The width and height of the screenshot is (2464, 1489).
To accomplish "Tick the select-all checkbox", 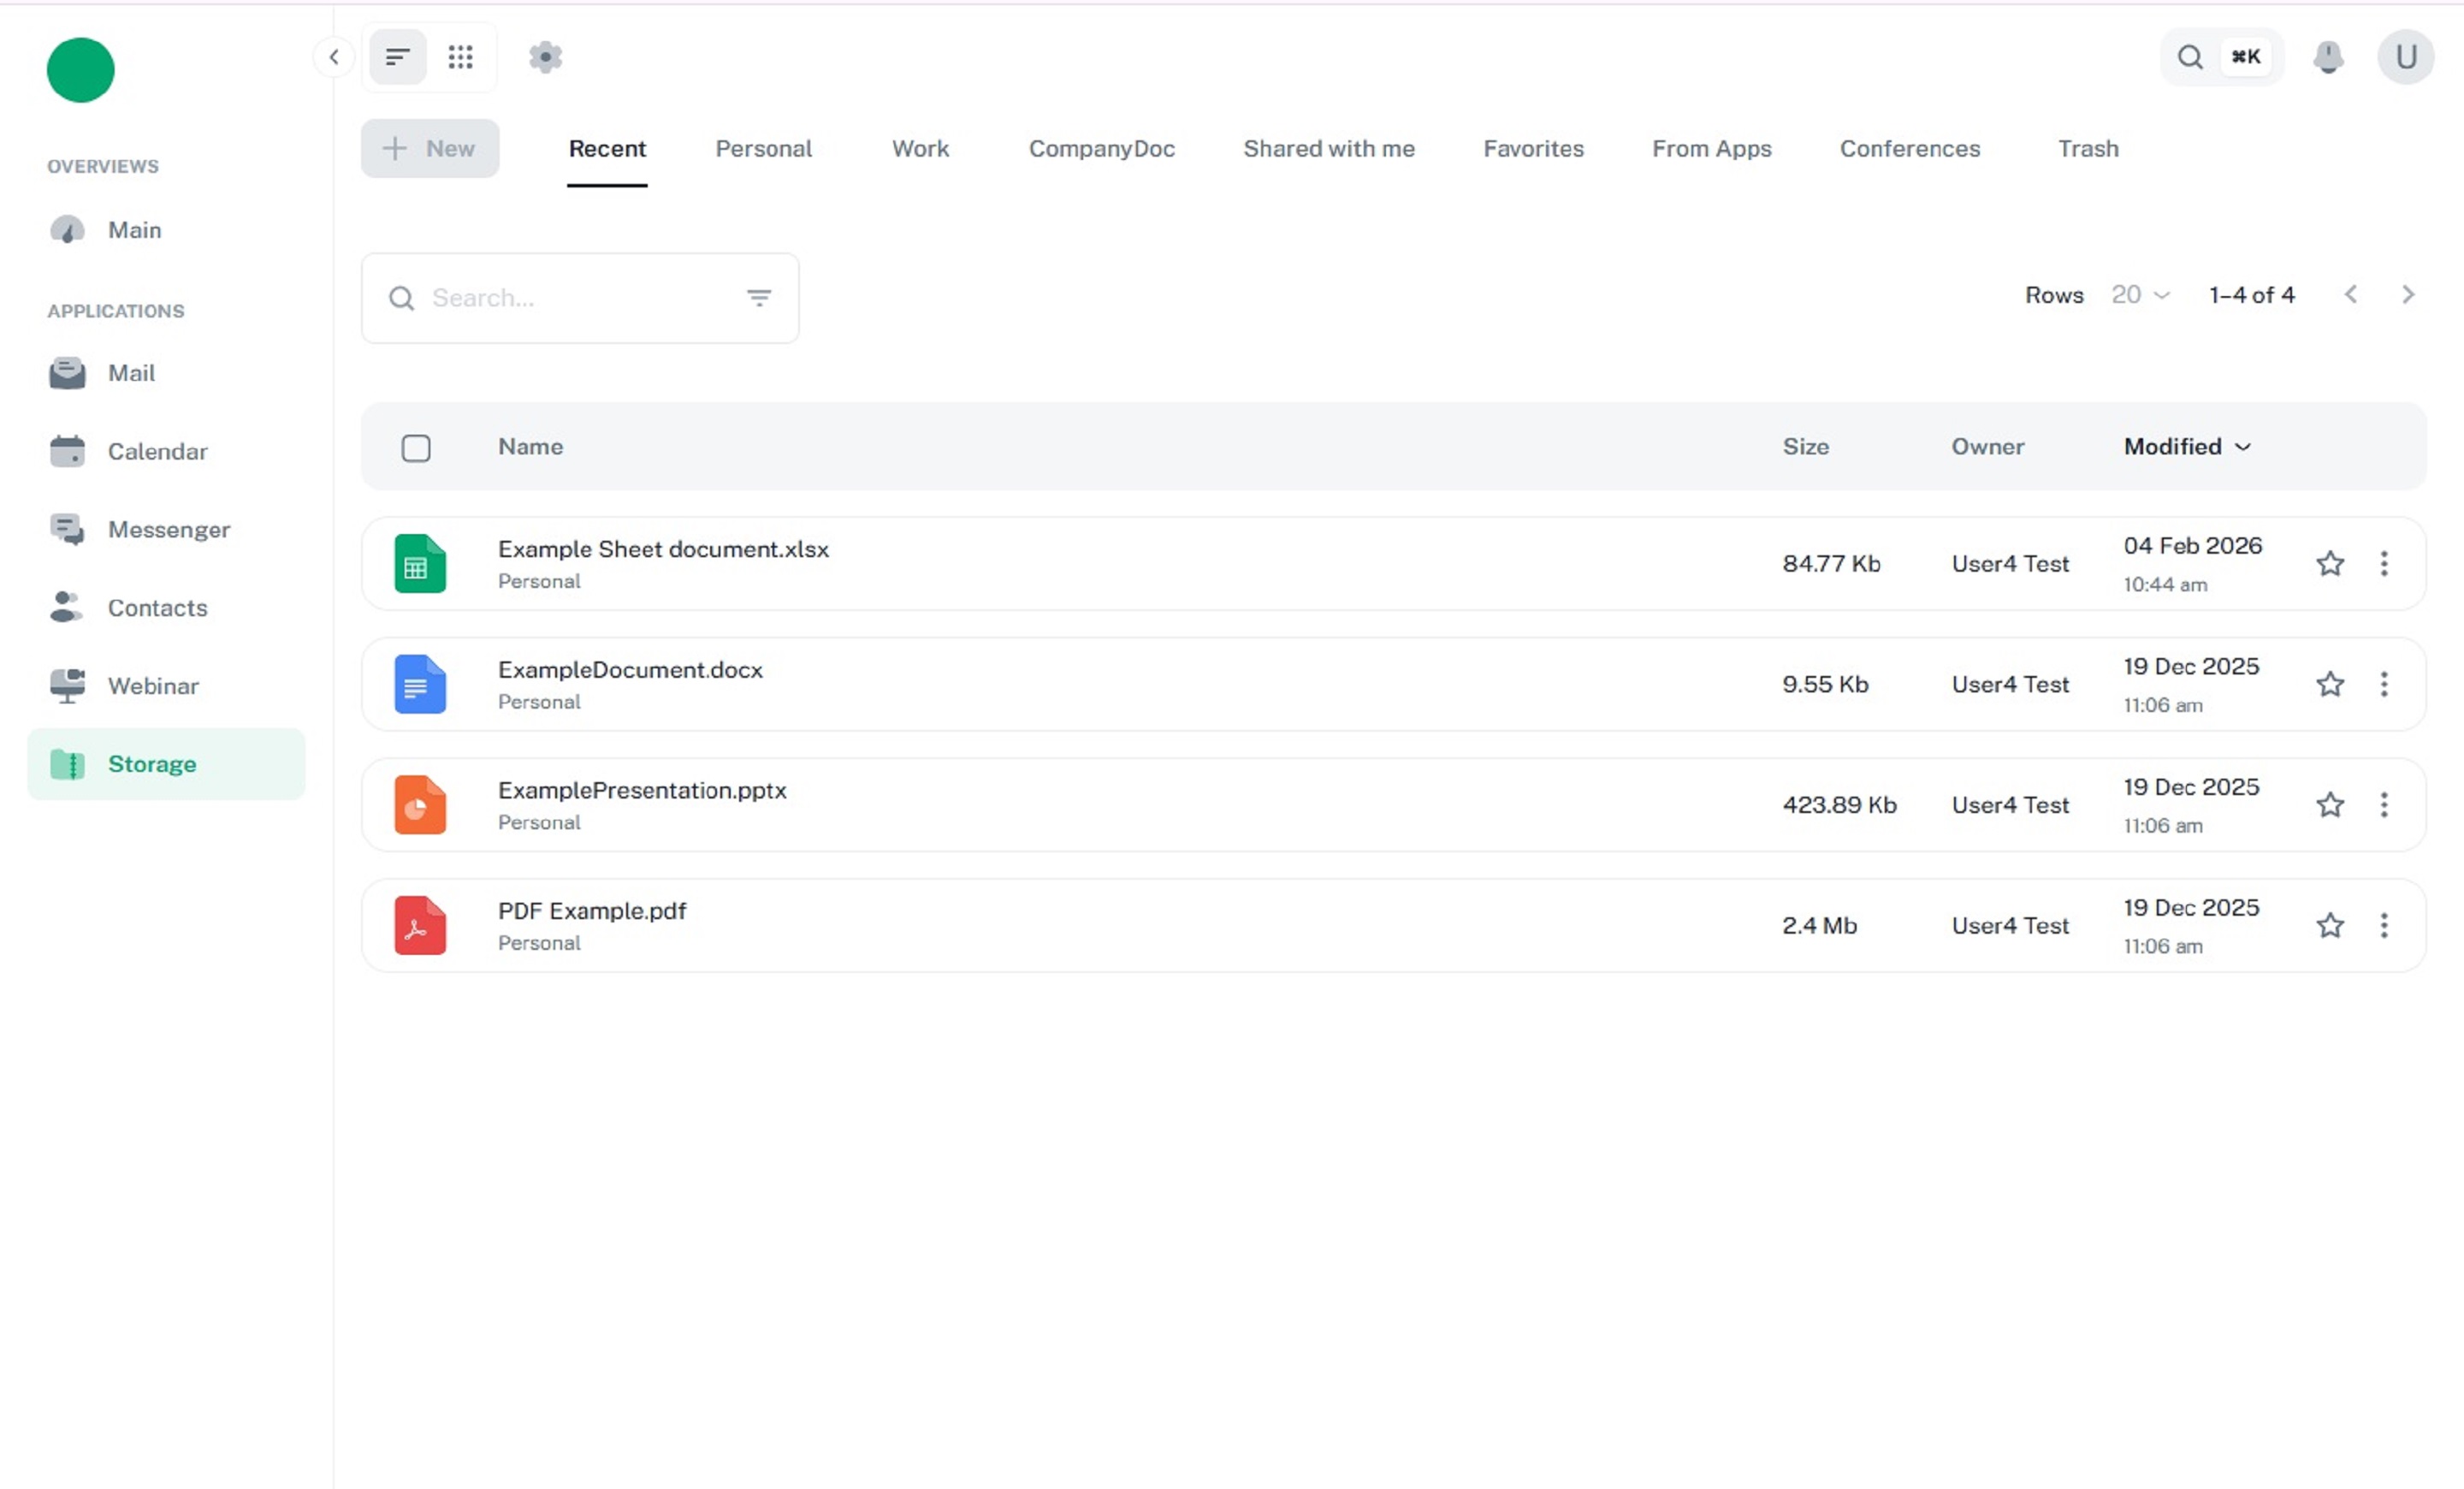I will [x=416, y=448].
